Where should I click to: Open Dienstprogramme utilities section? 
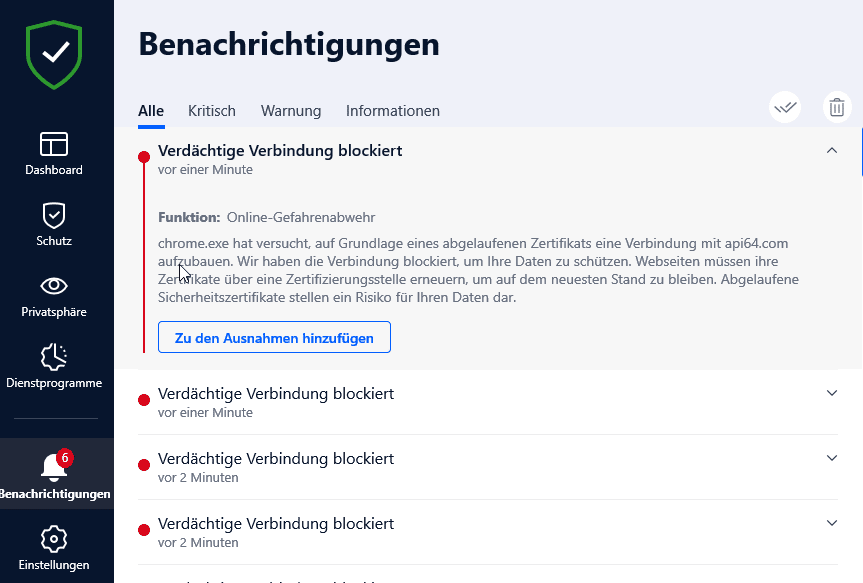coord(54,366)
